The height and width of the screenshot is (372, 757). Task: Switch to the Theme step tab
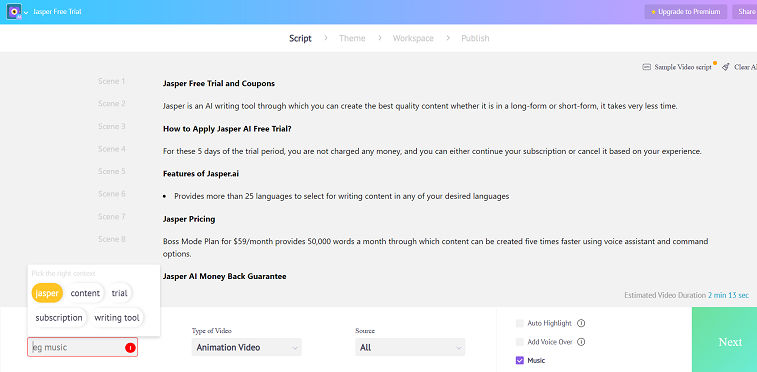[x=352, y=38]
